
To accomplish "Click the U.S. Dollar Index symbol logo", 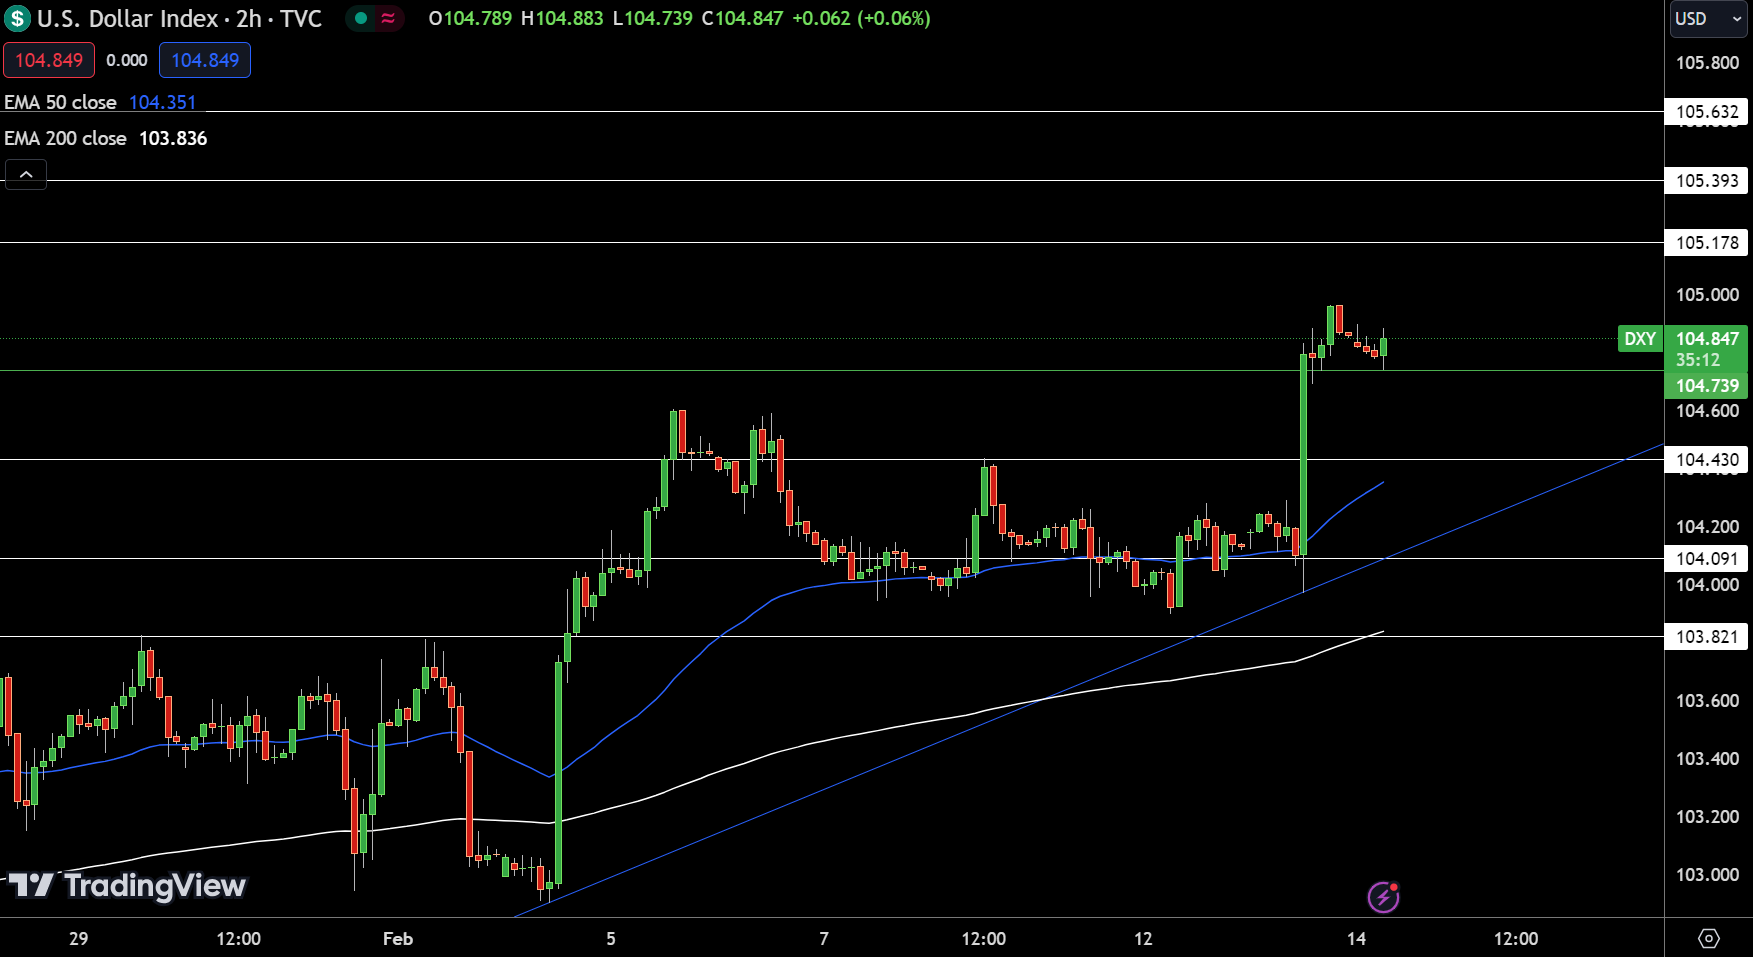I will tap(17, 18).
